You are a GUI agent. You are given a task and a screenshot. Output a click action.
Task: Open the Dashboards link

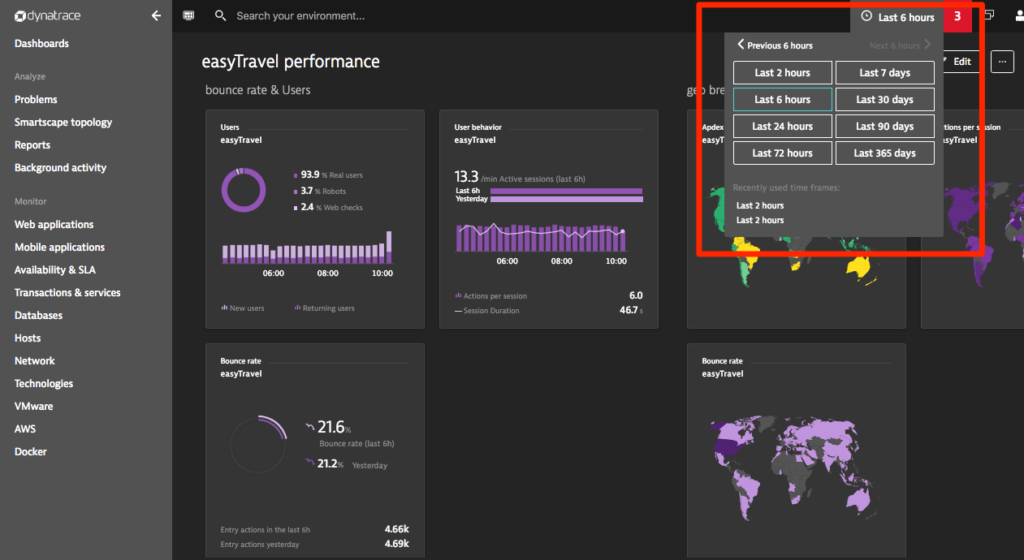click(42, 43)
